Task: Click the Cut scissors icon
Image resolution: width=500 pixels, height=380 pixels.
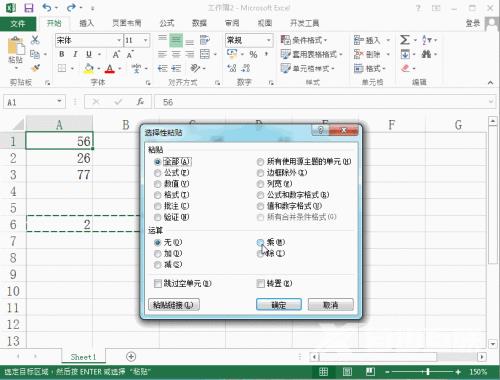Action: (x=35, y=40)
